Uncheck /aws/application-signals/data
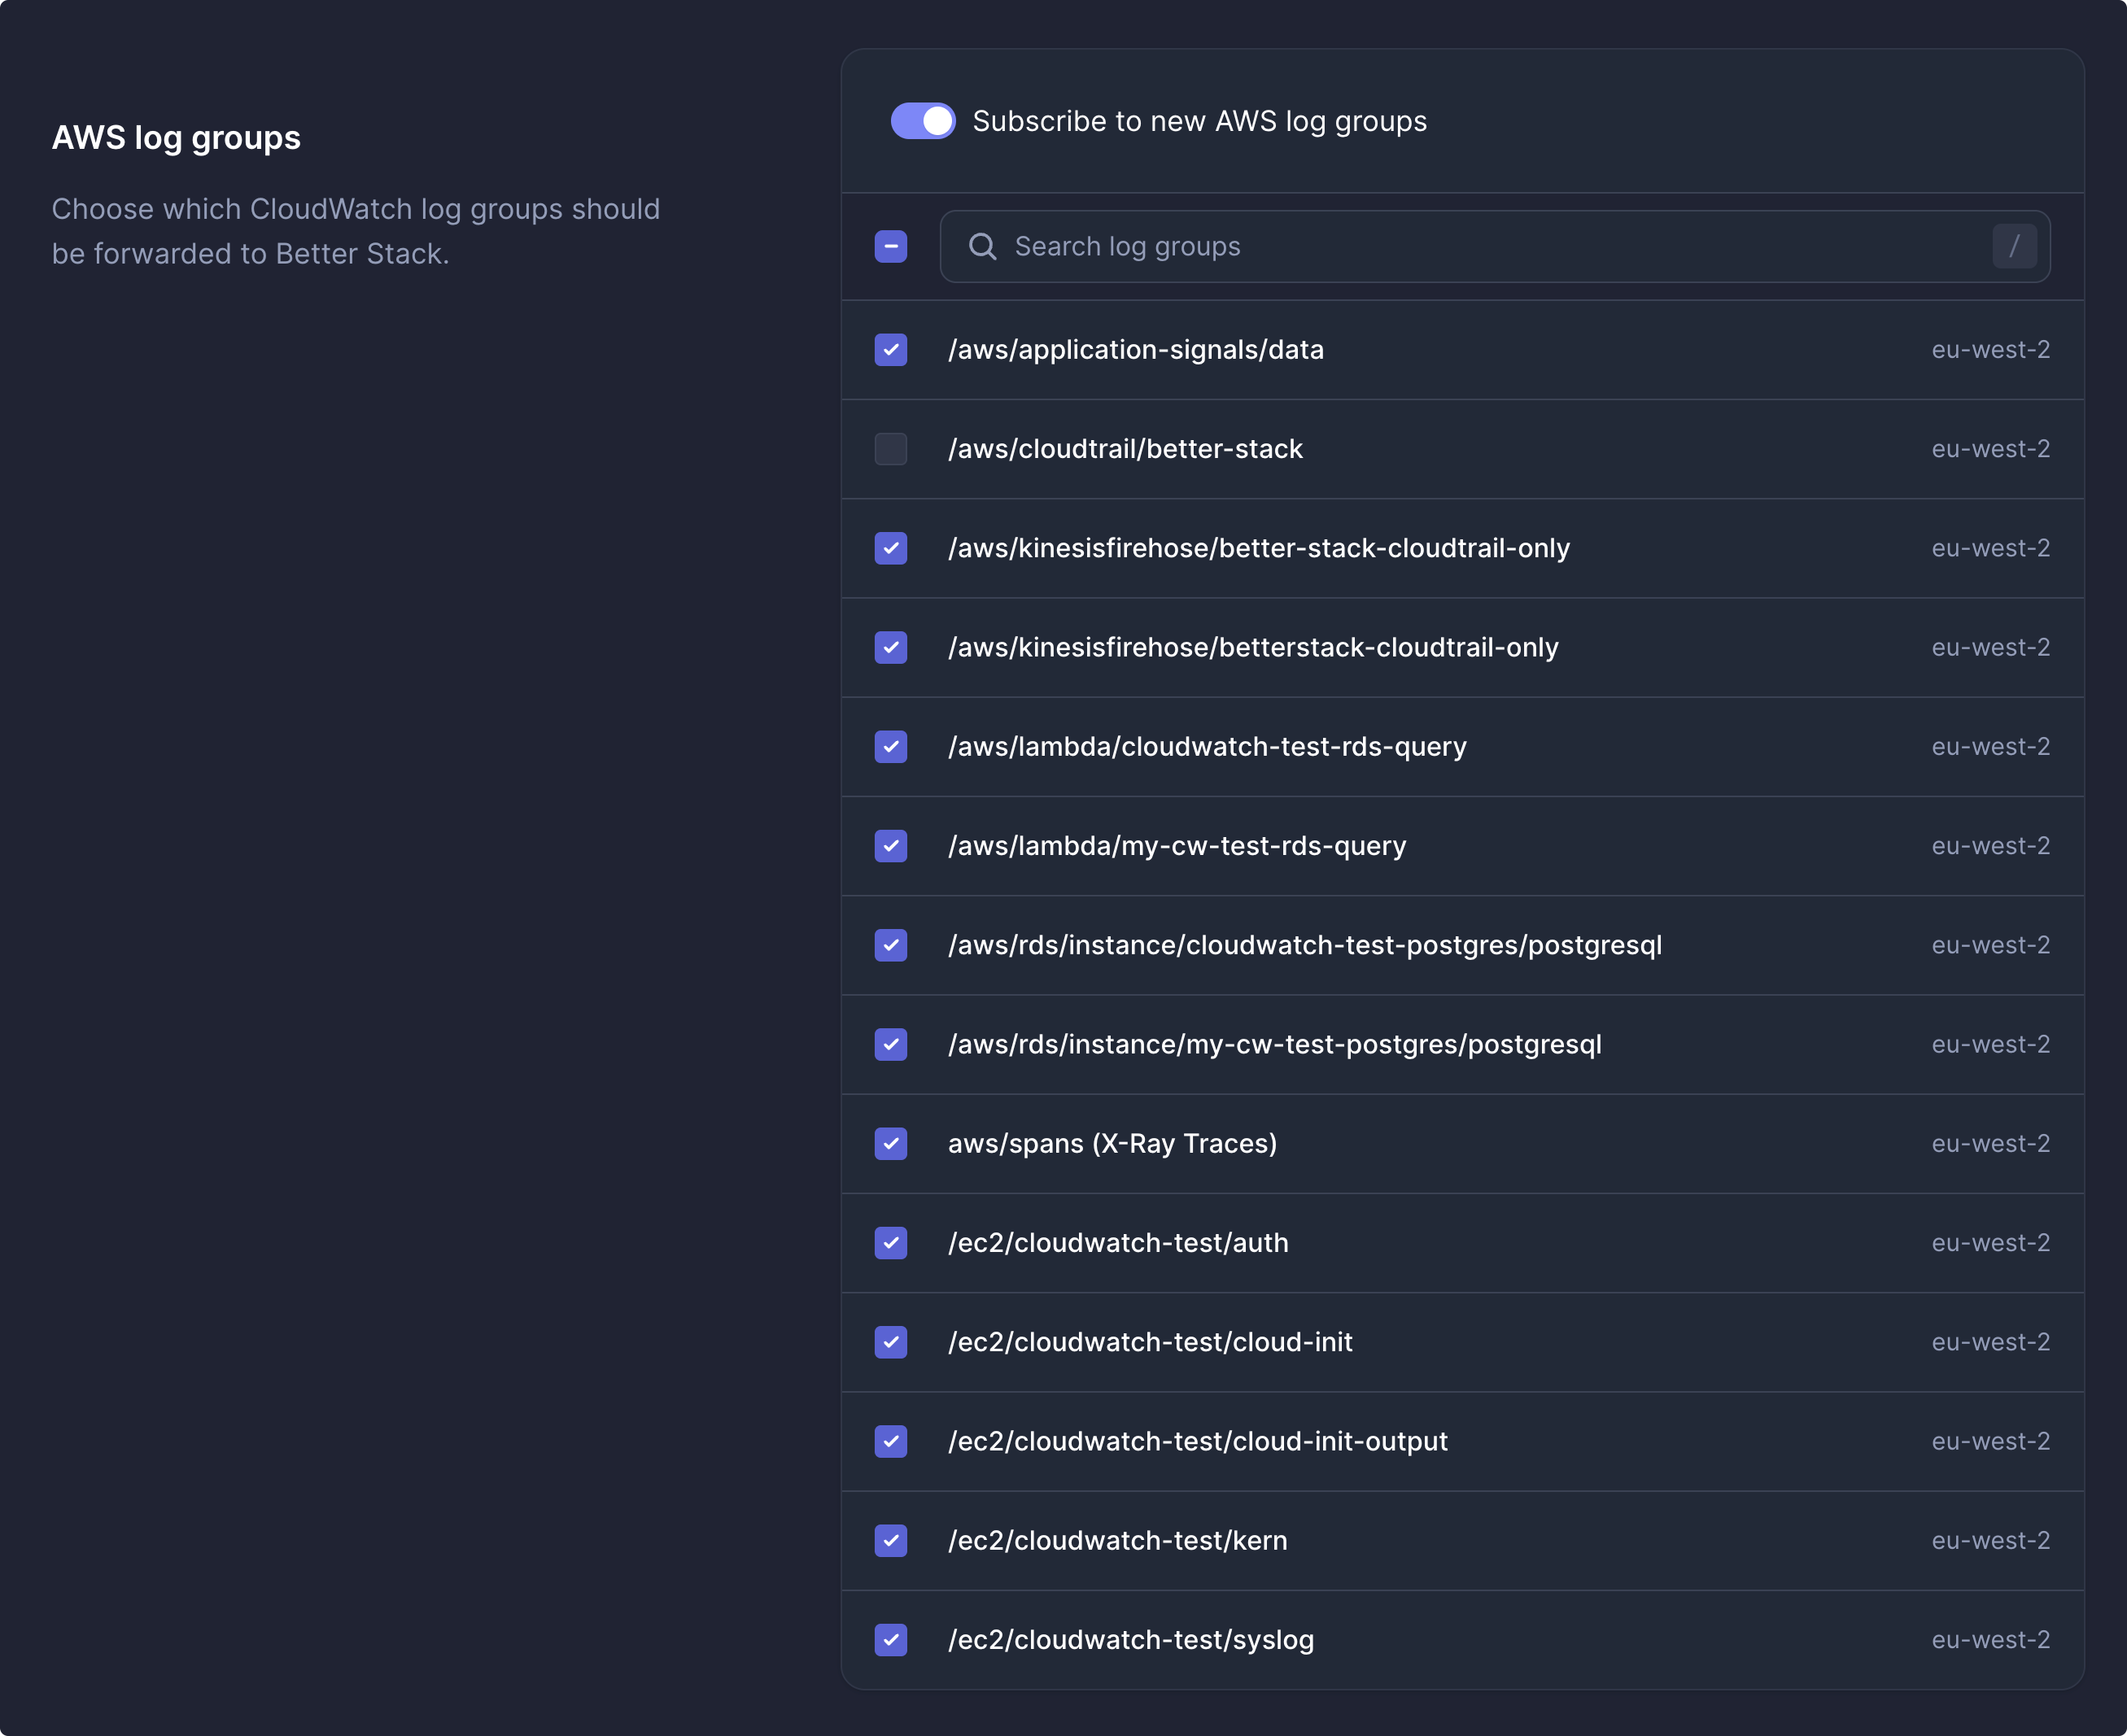 [x=890, y=350]
